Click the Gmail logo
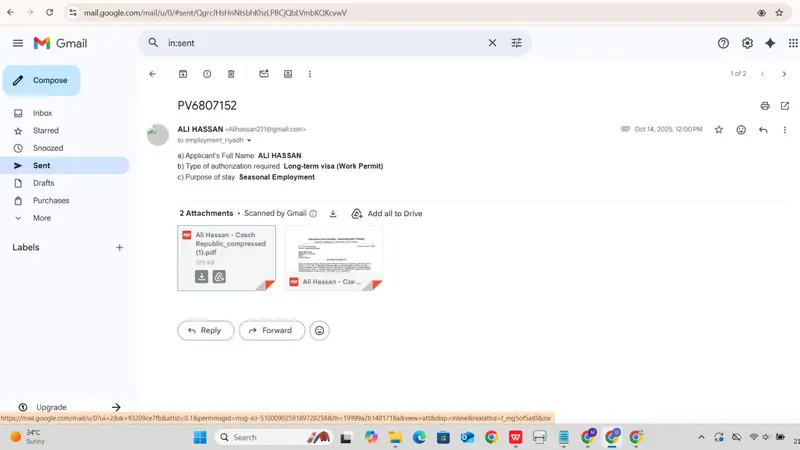Image resolution: width=800 pixels, height=450 pixels. tap(60, 43)
